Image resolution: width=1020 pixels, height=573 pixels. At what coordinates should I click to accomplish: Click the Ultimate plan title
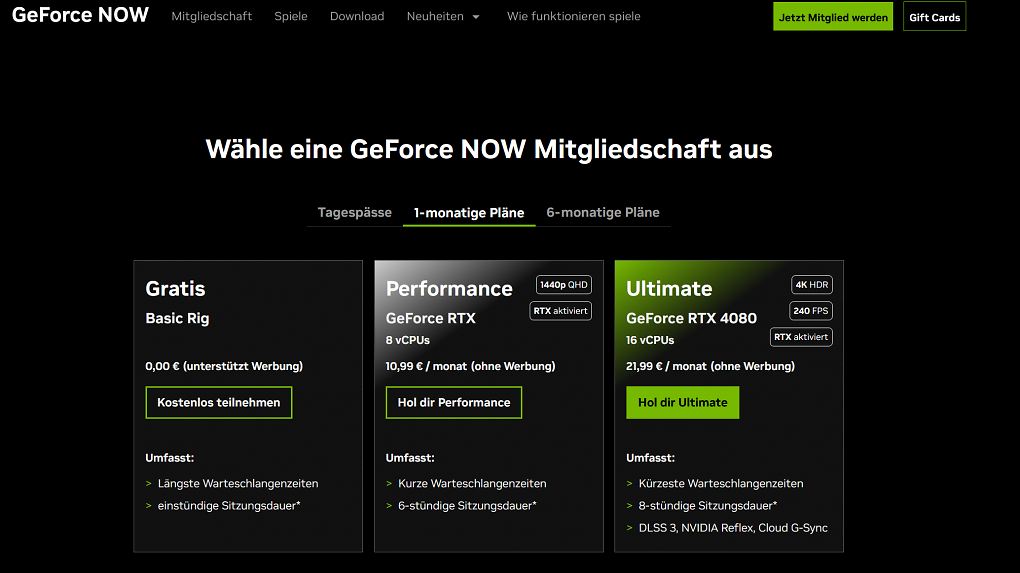(x=669, y=289)
